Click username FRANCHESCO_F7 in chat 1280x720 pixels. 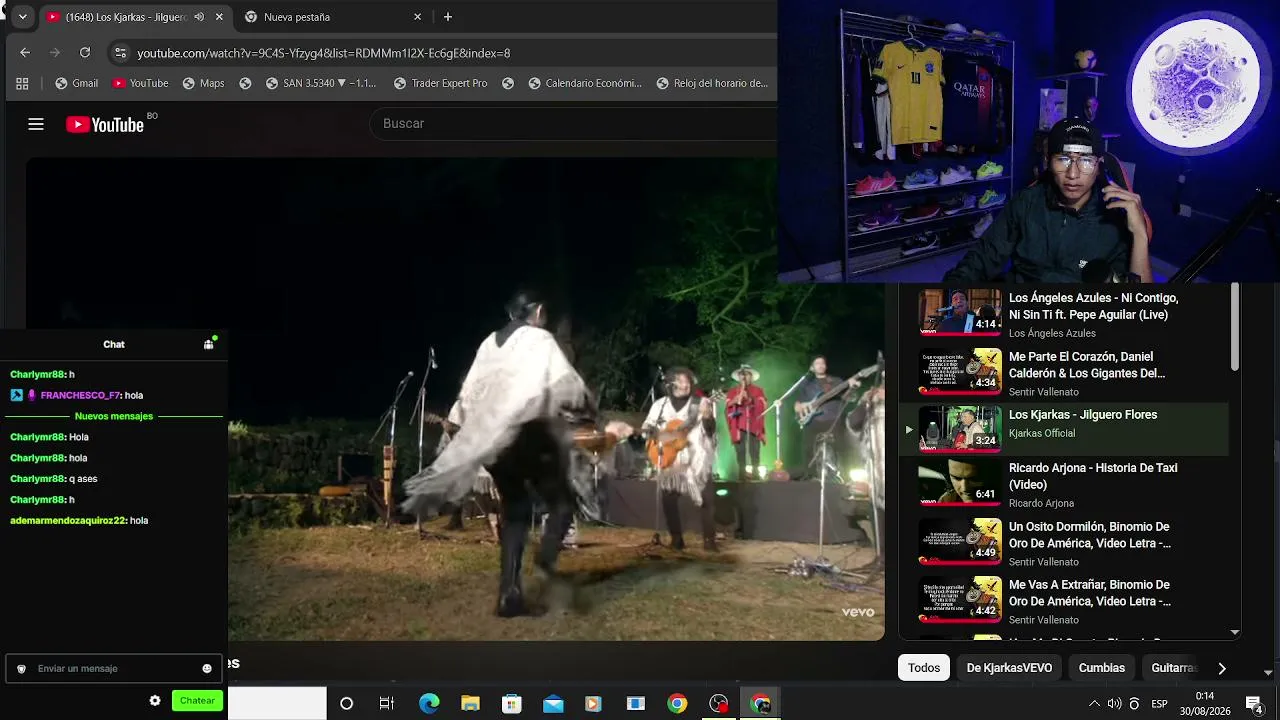[x=80, y=395]
